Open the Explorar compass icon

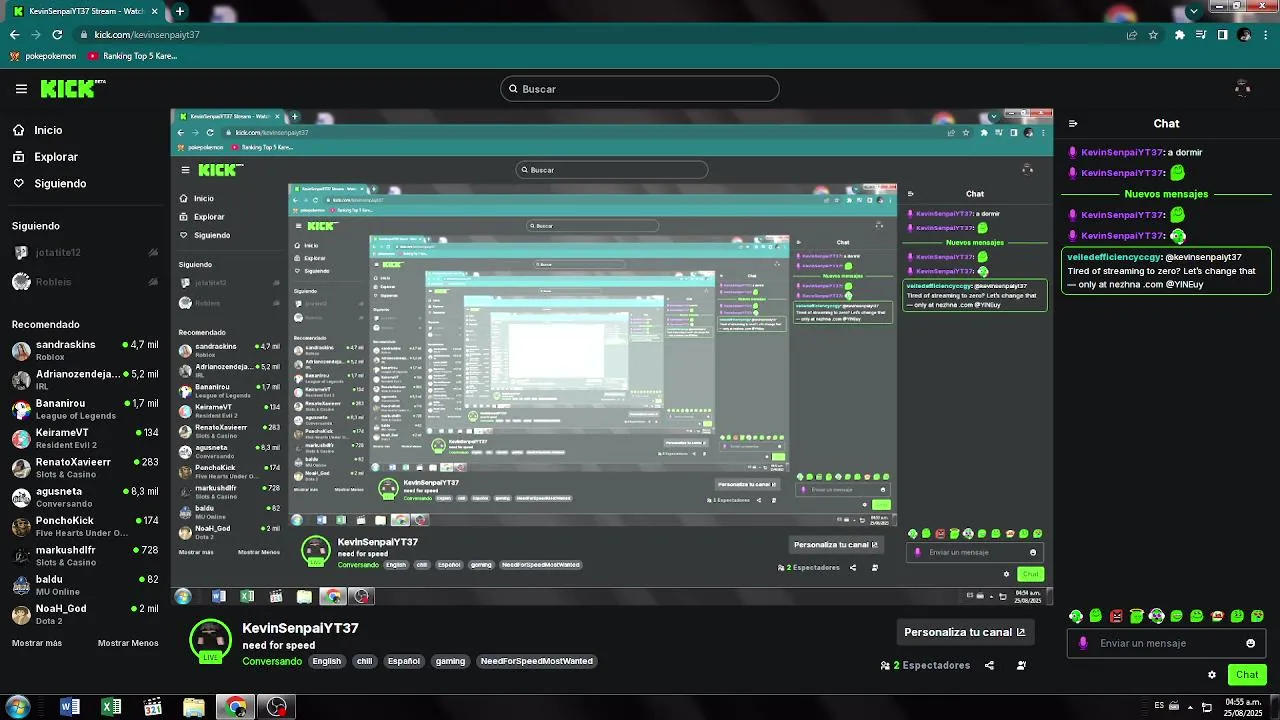click(19, 157)
